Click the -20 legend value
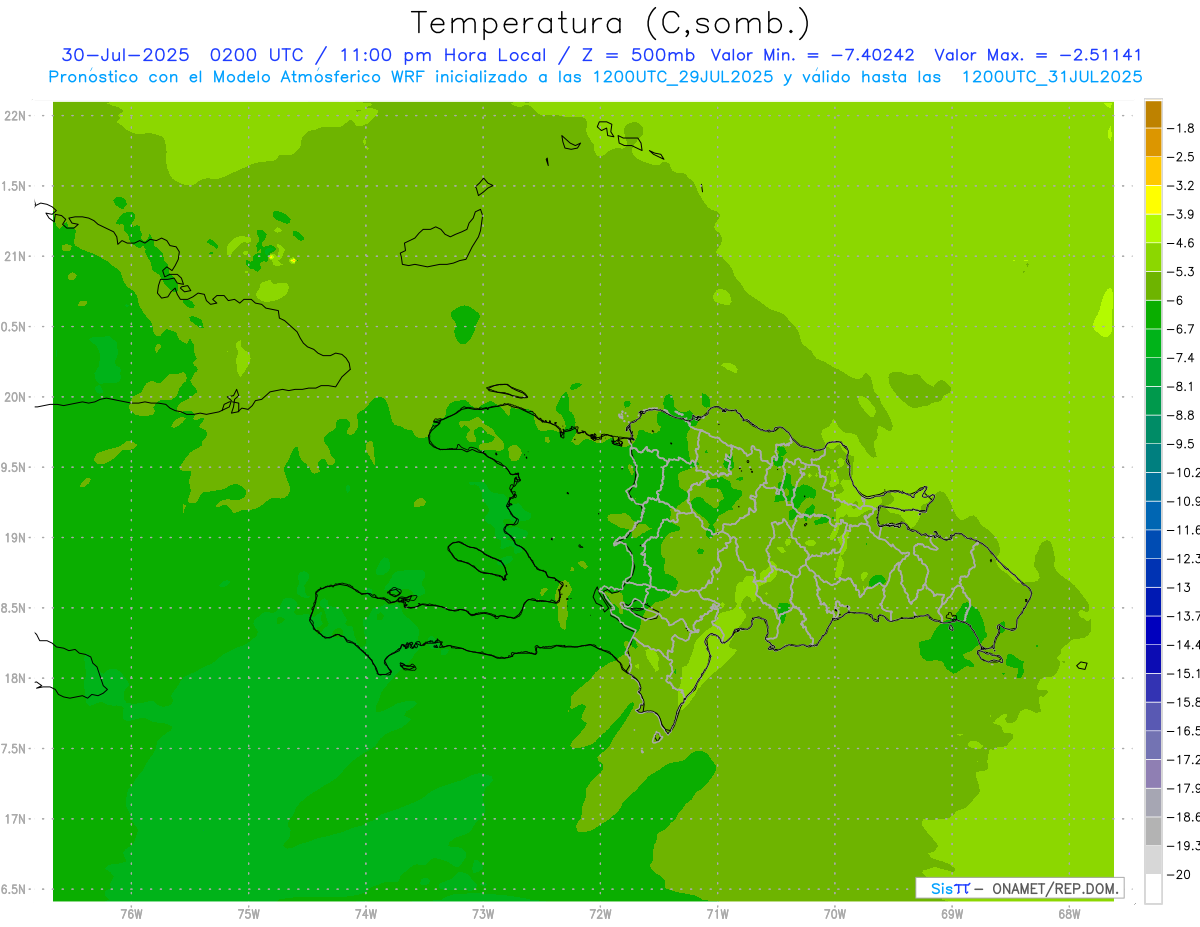The image size is (1200, 927). [1179, 874]
